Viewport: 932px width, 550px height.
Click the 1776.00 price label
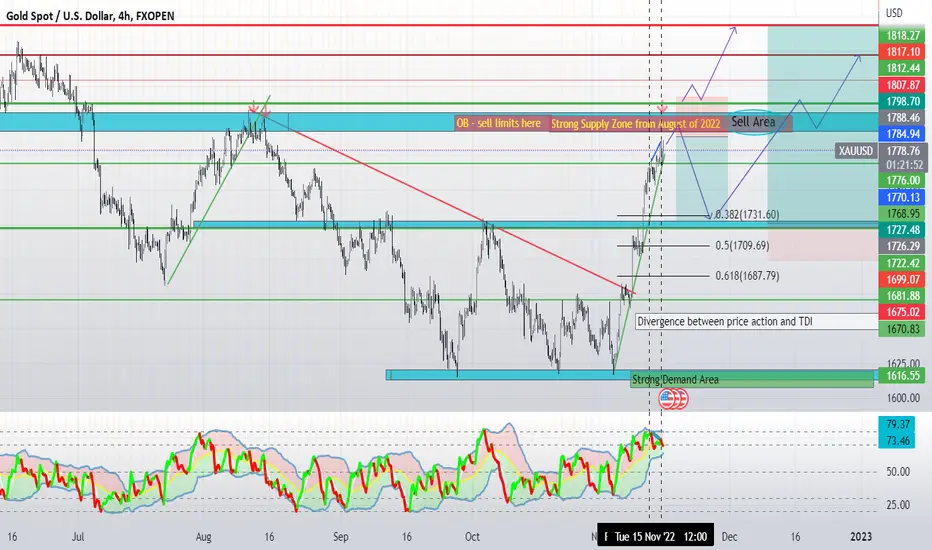tap(903, 180)
